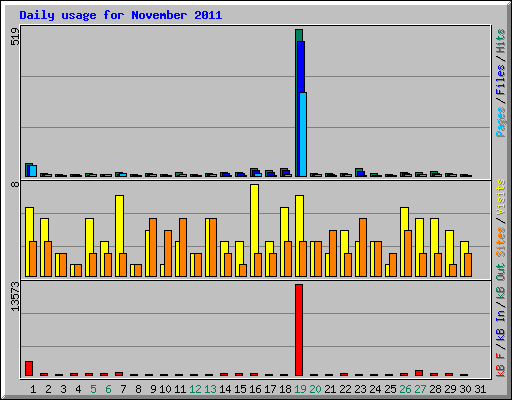Click day label 22 on the x-axis
512x400 pixels.
[x=345, y=389]
